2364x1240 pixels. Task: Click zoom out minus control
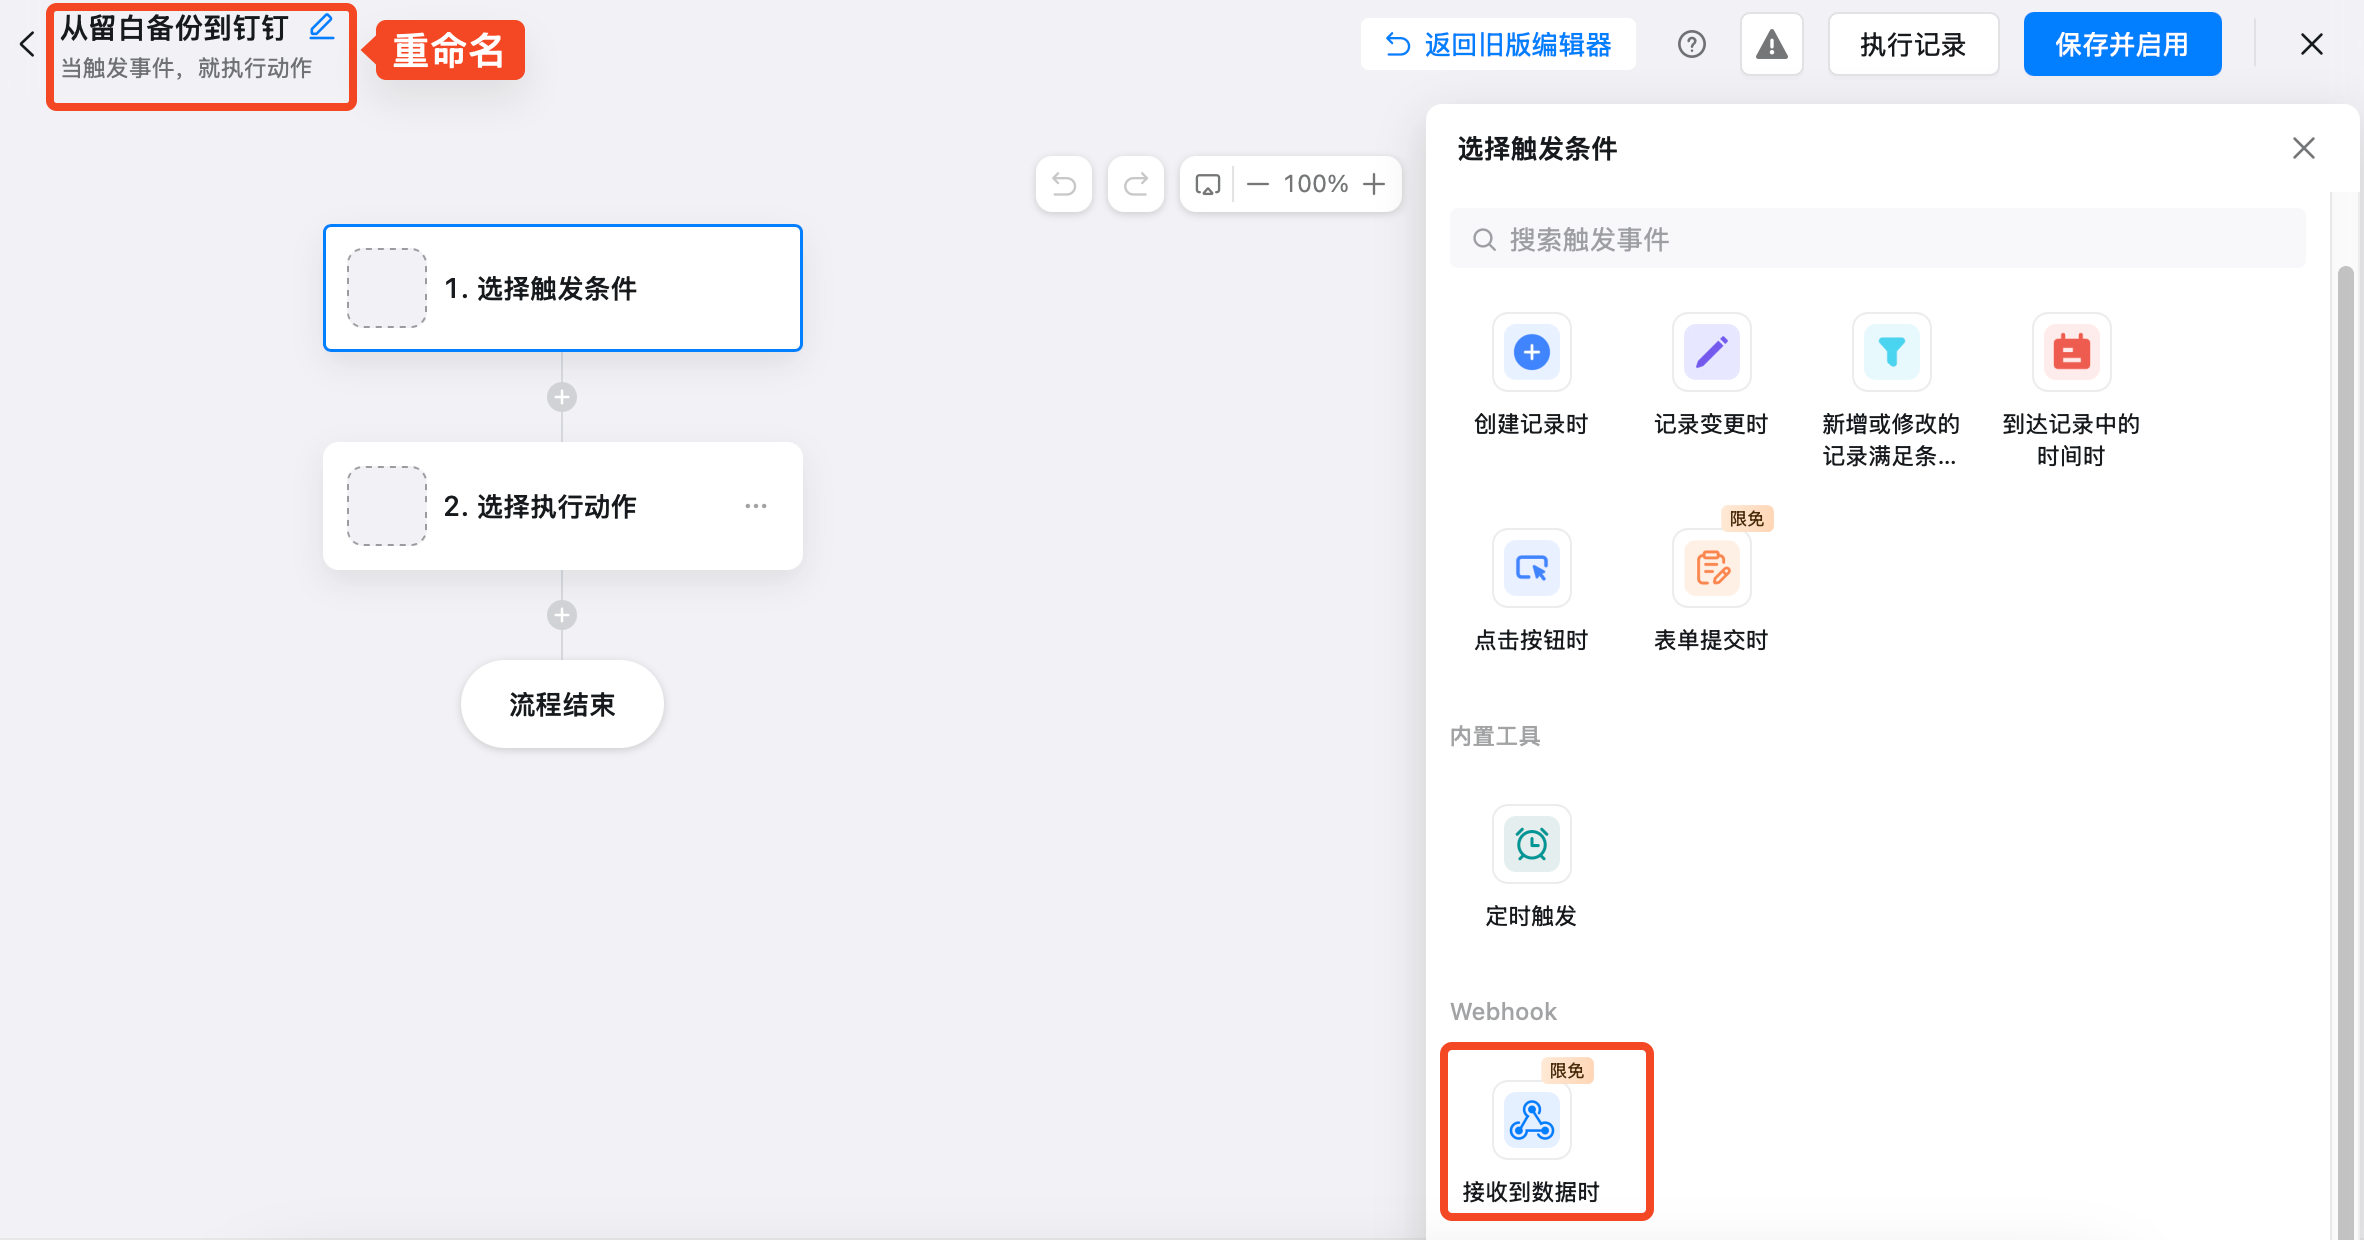[1257, 184]
